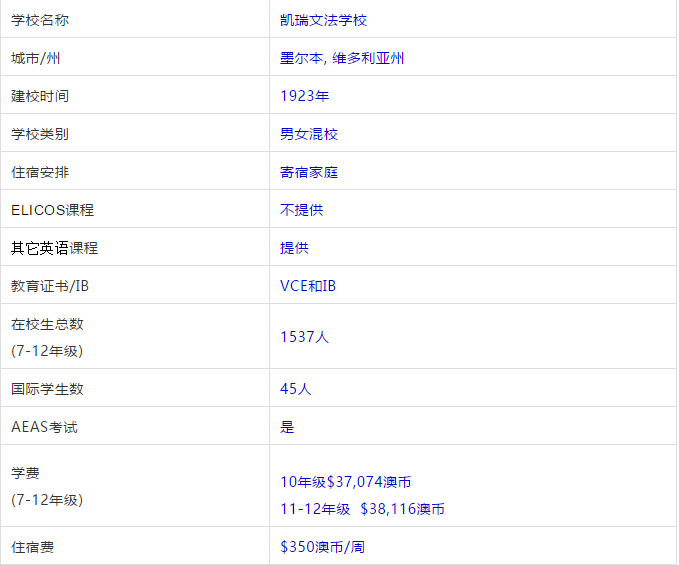Screen dimensions: 679x565
Task: Select the 10年级$37,074澳币 tuition line
Action: pos(346,481)
